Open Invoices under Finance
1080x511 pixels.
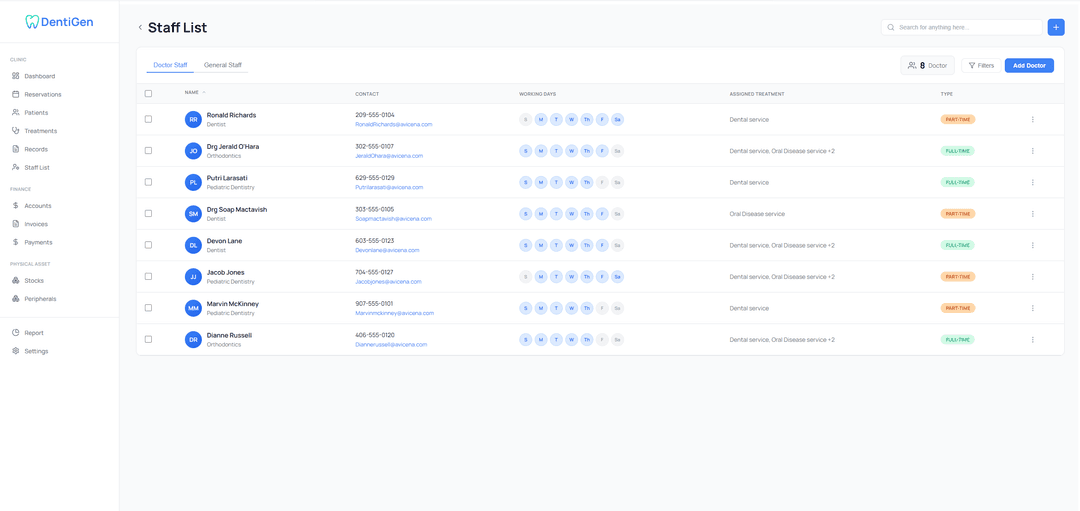click(30, 224)
